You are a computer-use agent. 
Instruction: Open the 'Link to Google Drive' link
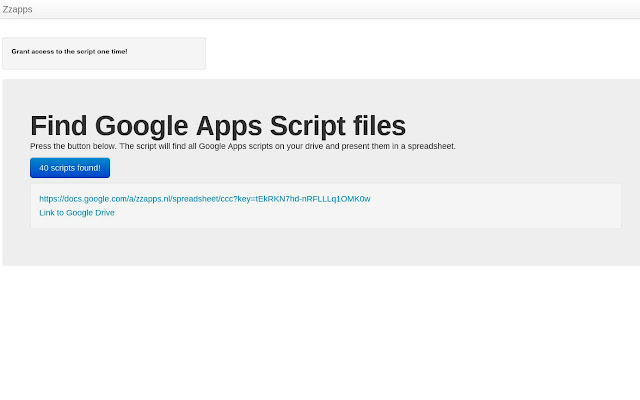click(x=77, y=213)
